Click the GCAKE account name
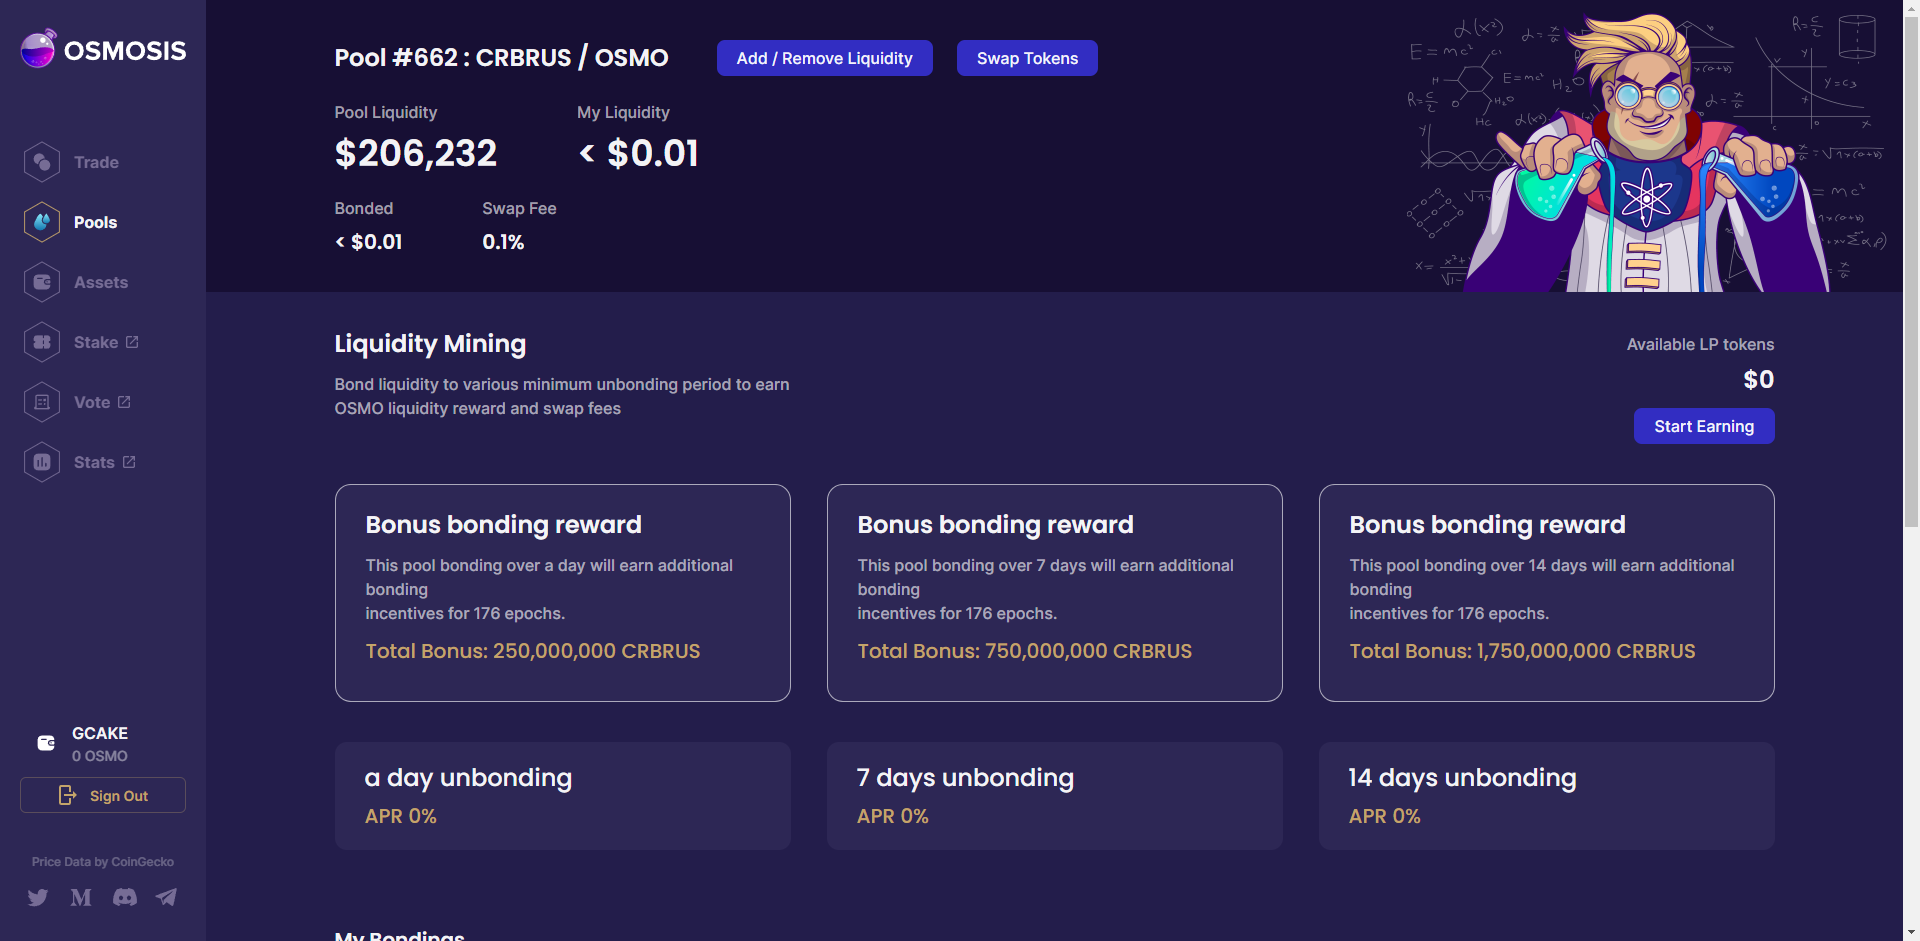This screenshot has width=1920, height=941. (x=100, y=733)
